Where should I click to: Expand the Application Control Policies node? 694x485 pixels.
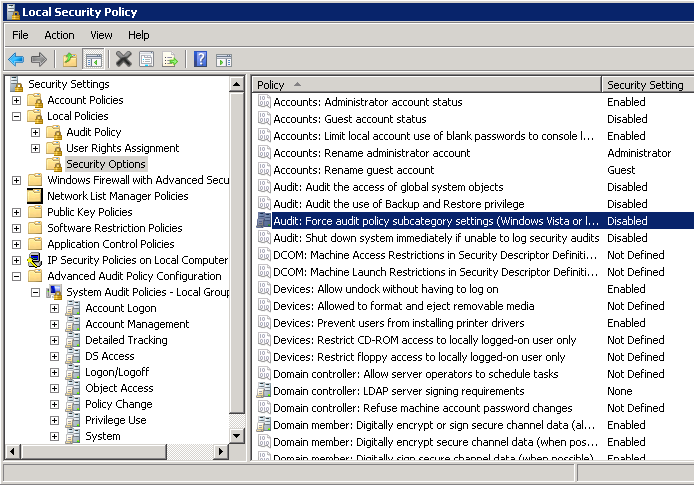tap(16, 244)
